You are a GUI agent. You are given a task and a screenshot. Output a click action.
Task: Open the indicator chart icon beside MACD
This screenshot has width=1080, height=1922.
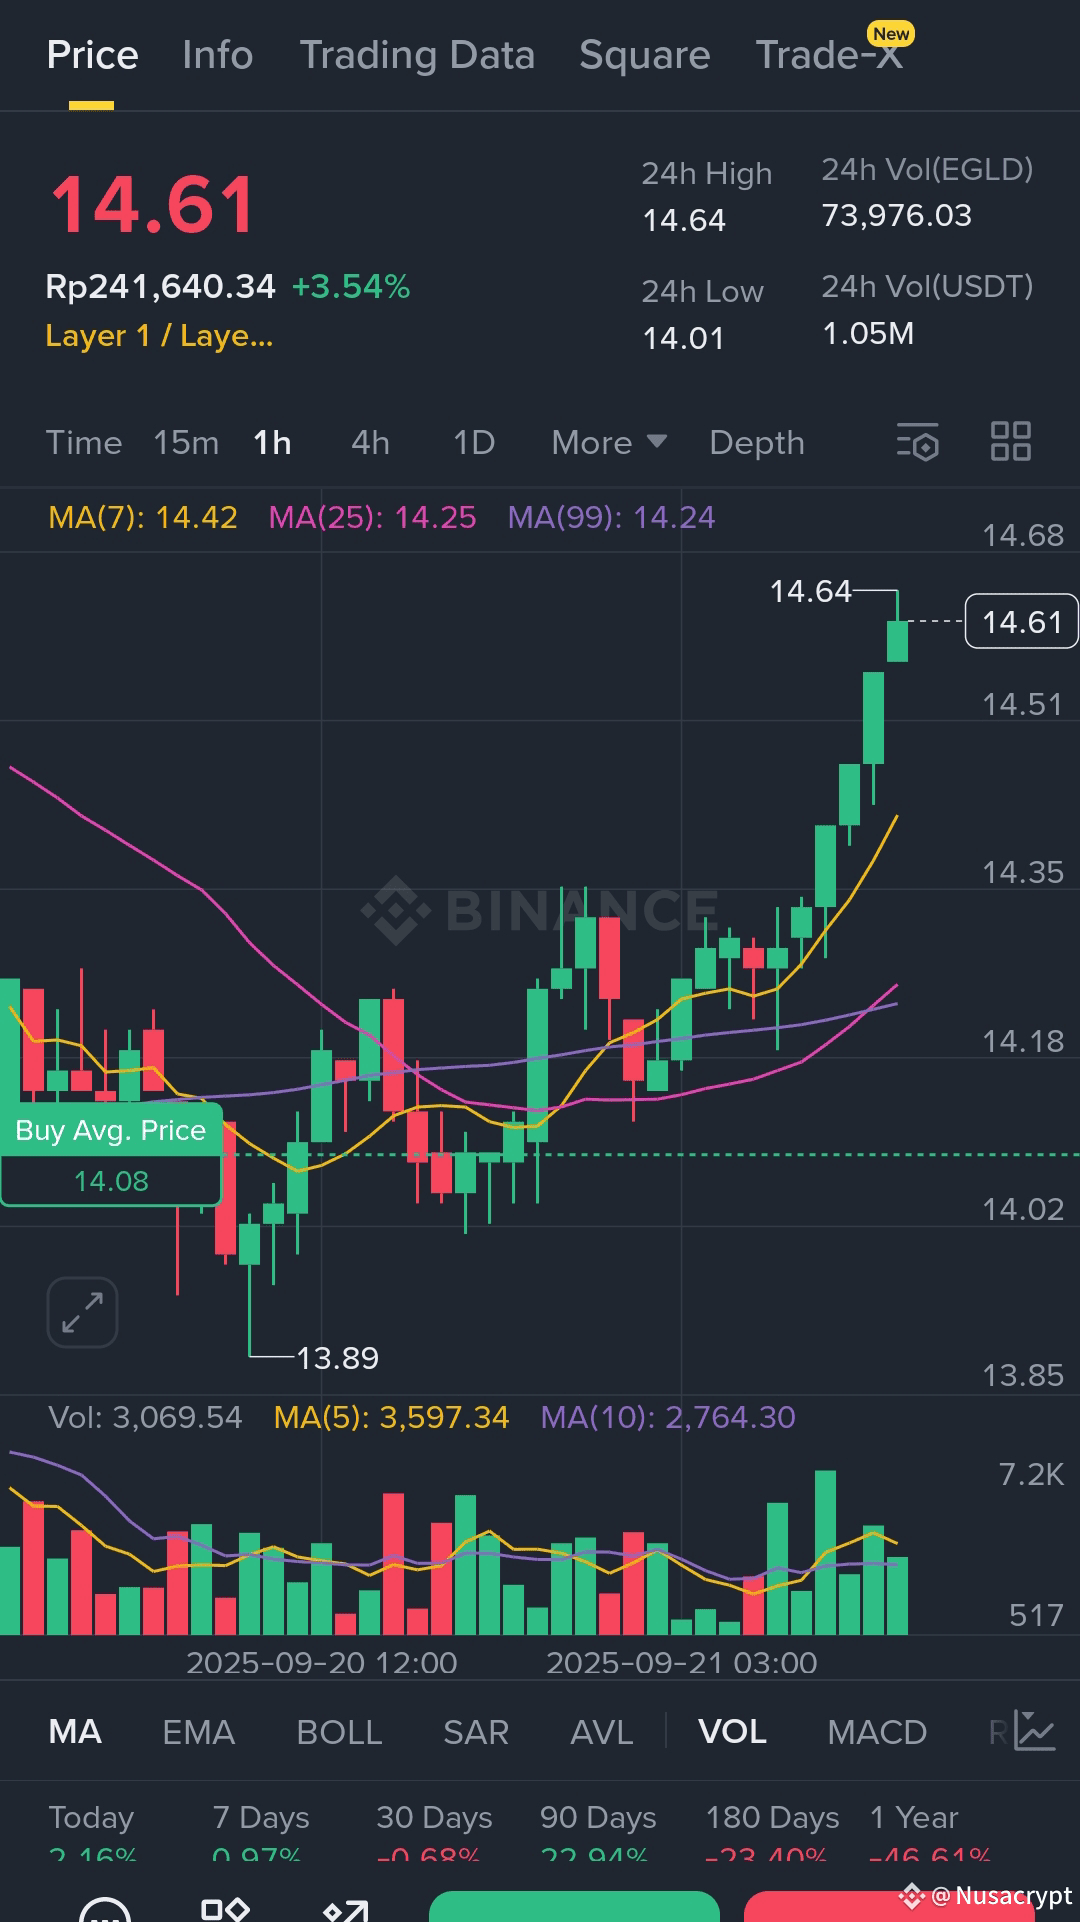pos(1034,1731)
